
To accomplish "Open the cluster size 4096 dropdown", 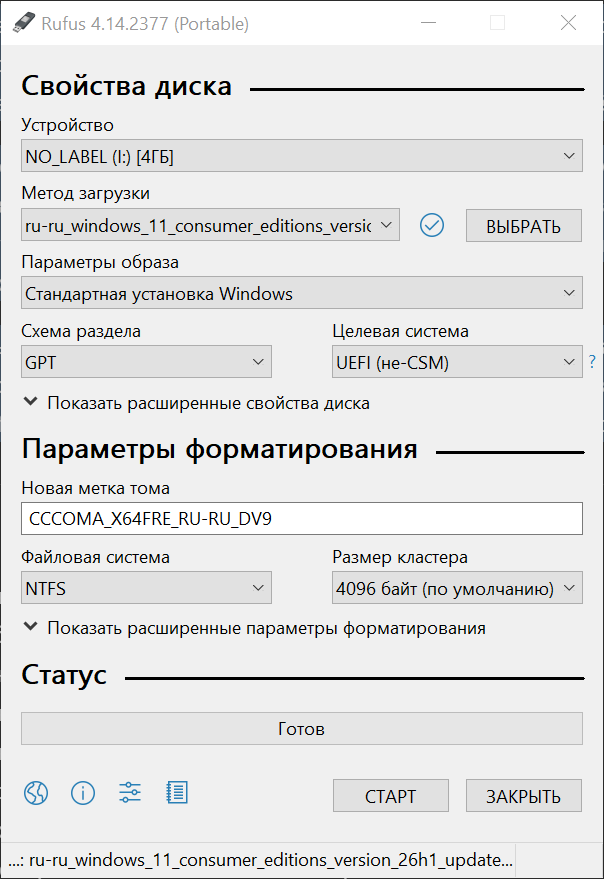I will pos(457,587).
